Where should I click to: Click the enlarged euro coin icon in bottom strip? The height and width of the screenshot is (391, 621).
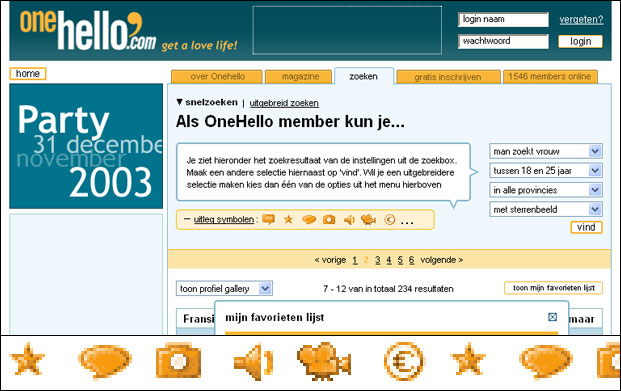[404, 361]
